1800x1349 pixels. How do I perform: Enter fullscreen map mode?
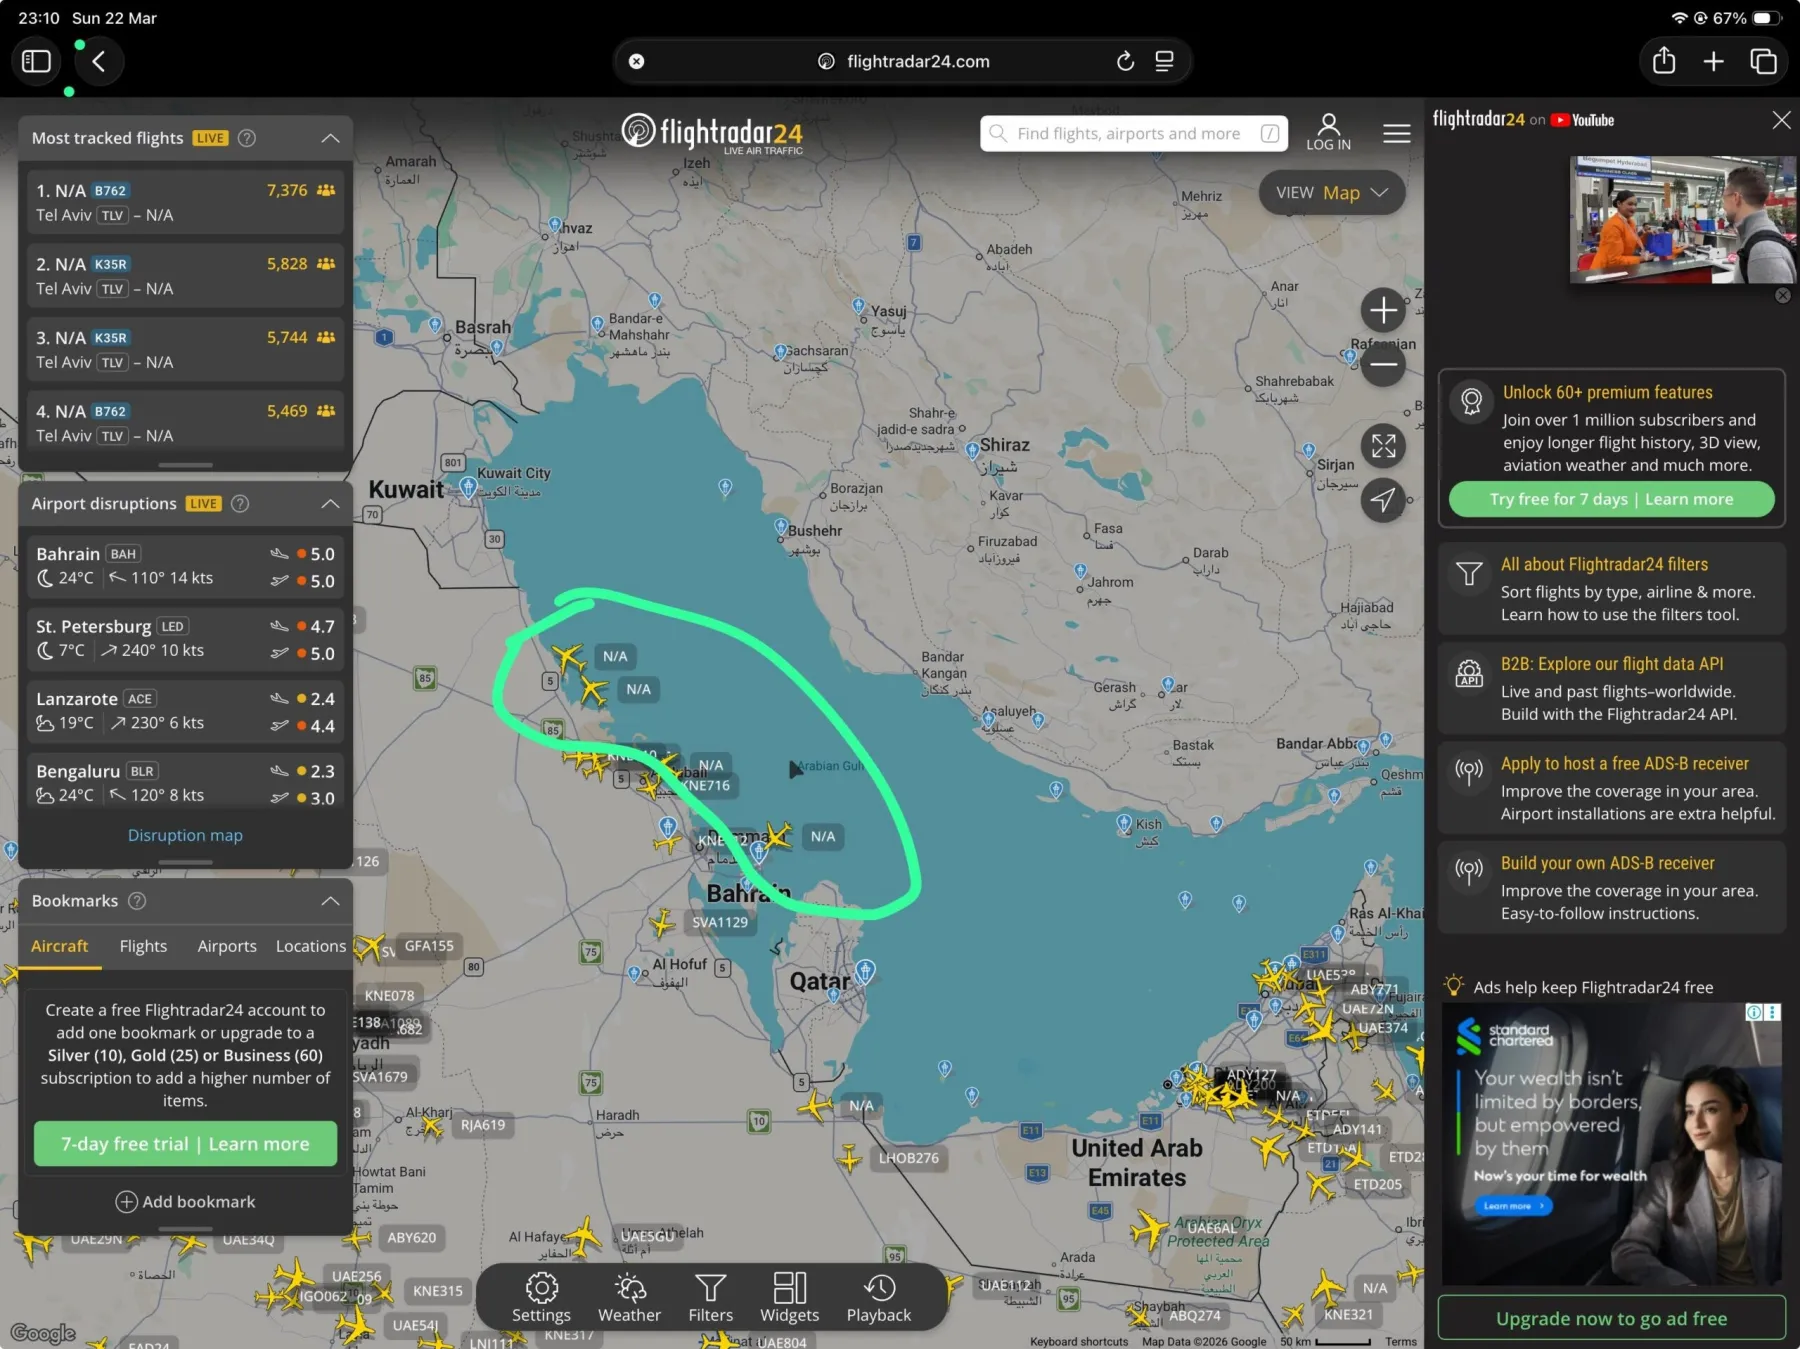[1383, 446]
